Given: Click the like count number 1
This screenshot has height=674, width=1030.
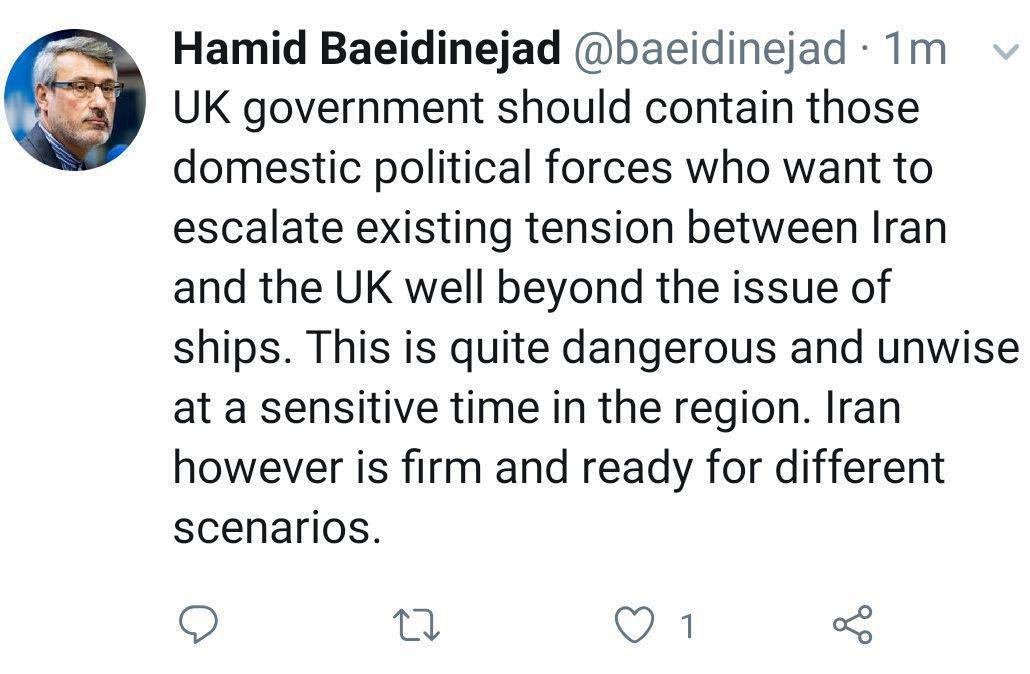Looking at the screenshot, I should (x=686, y=626).
